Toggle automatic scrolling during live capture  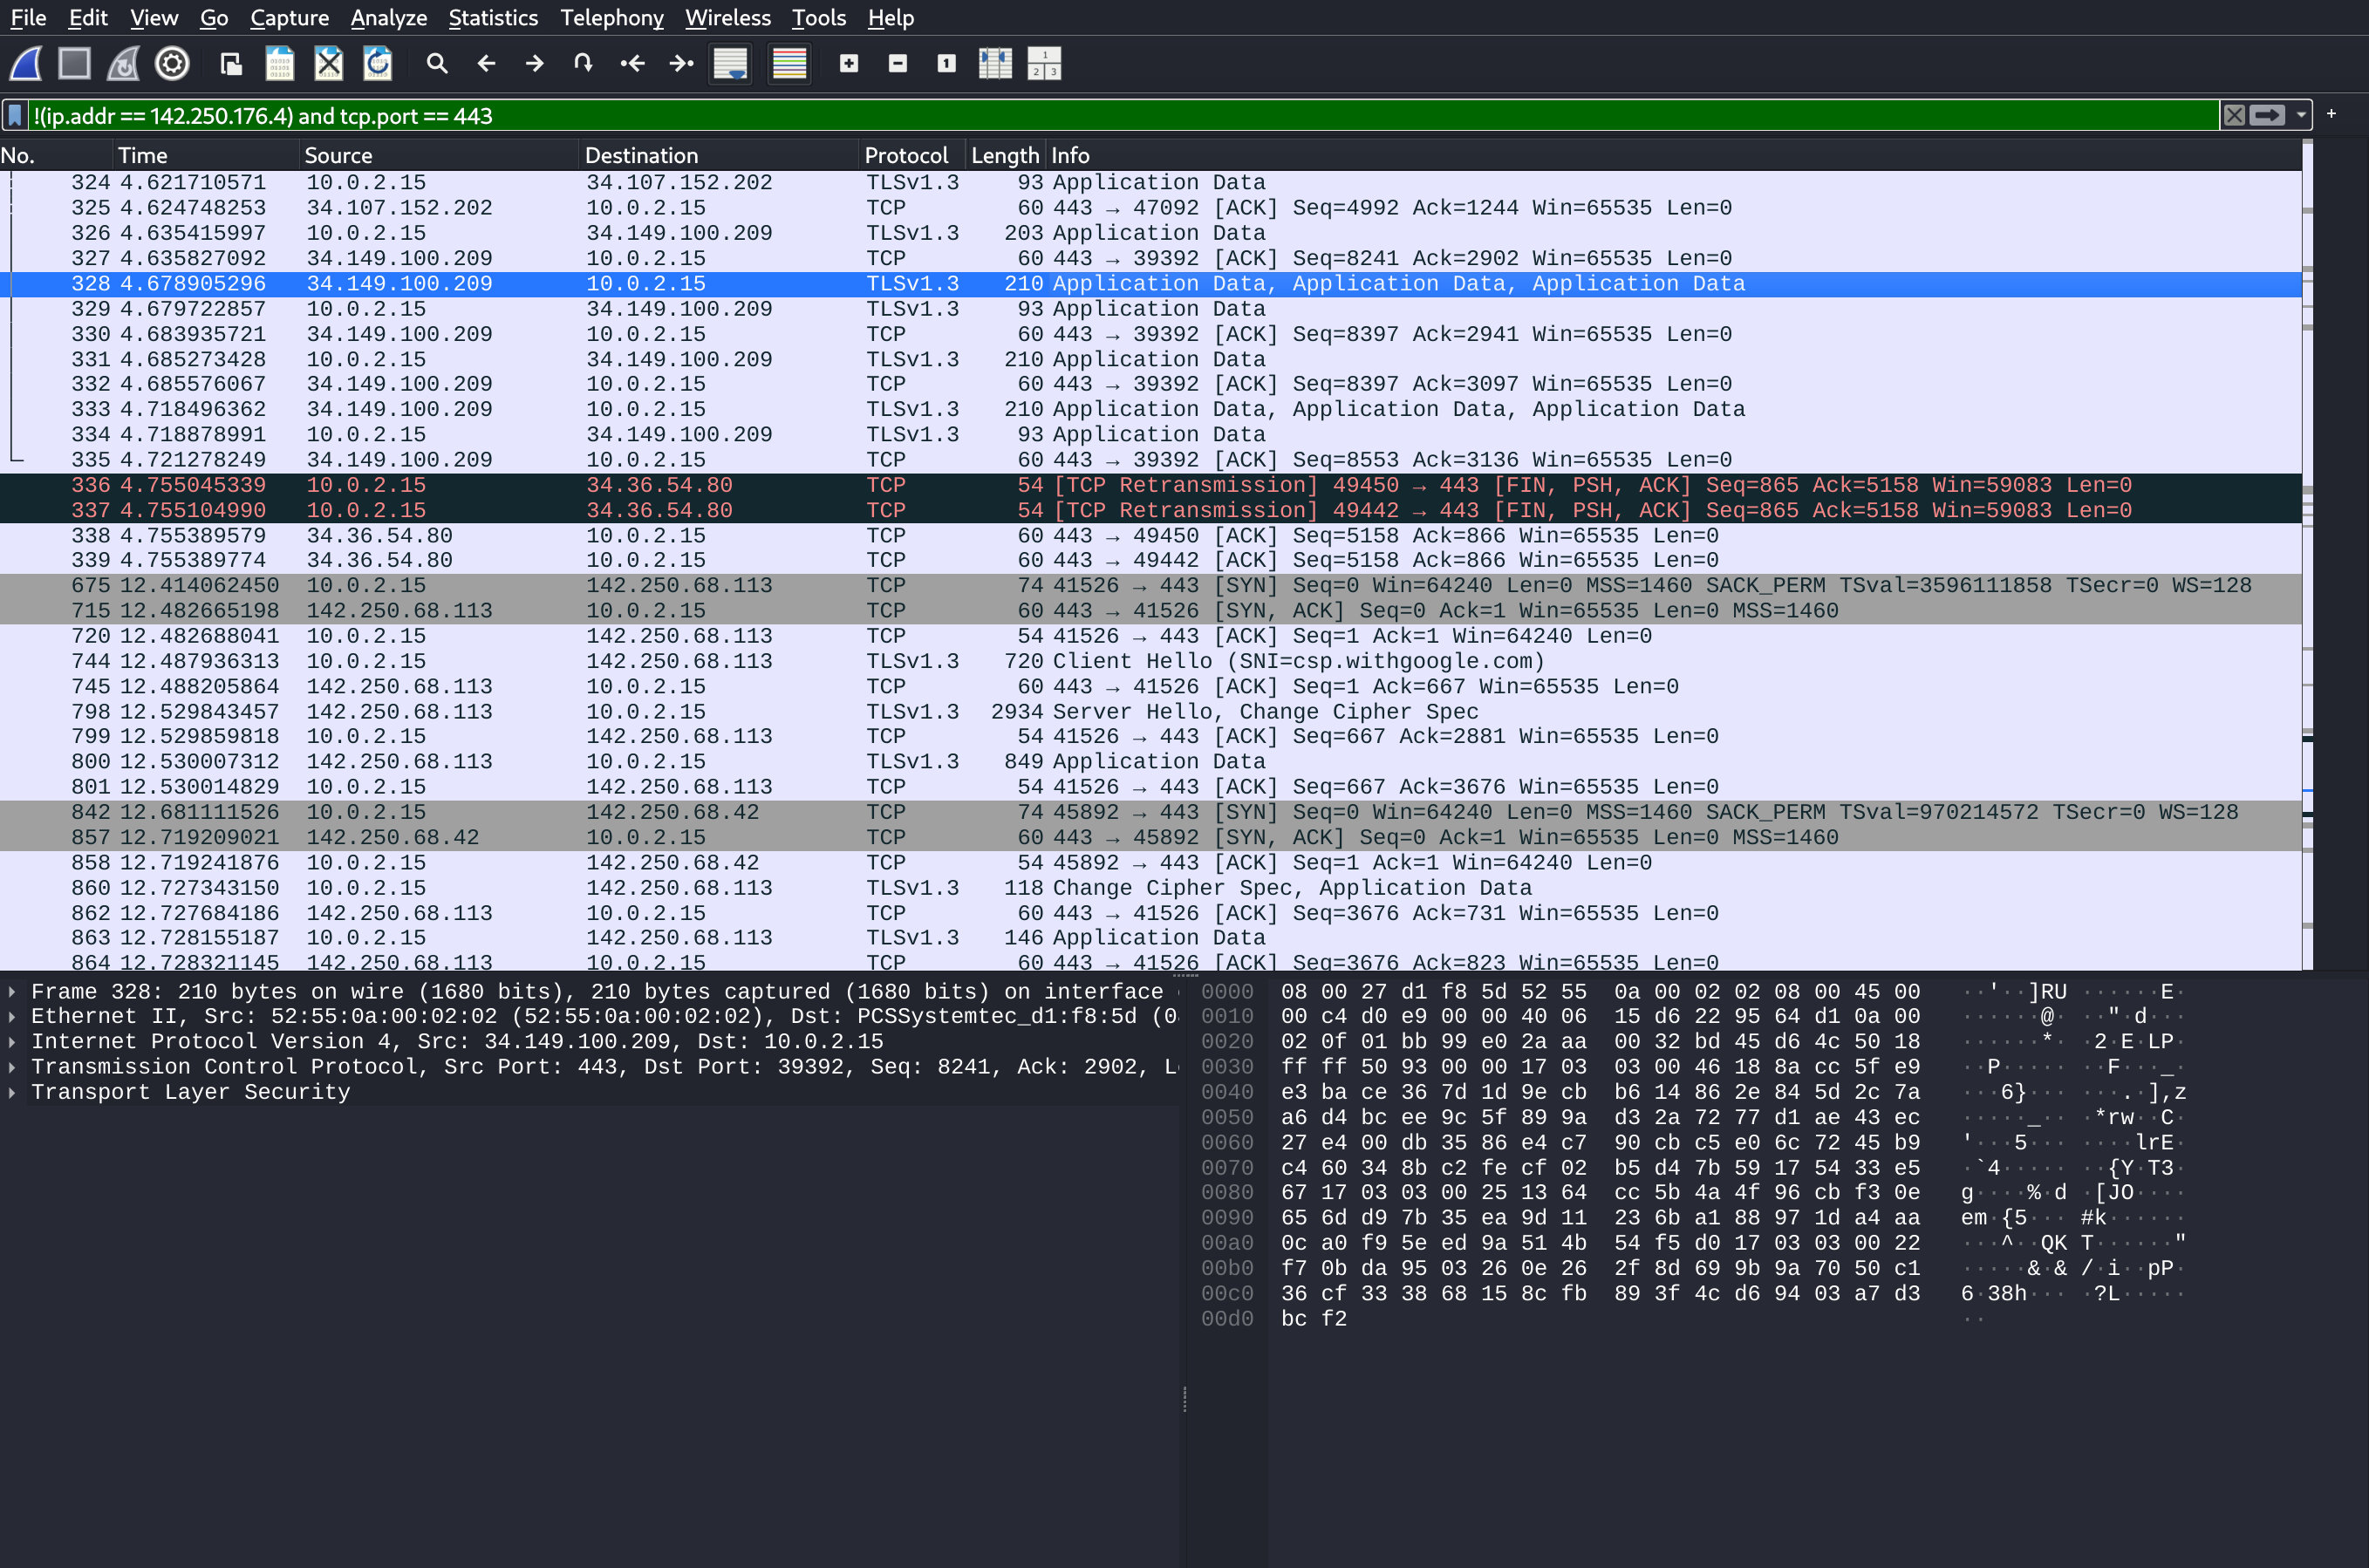pos(730,64)
